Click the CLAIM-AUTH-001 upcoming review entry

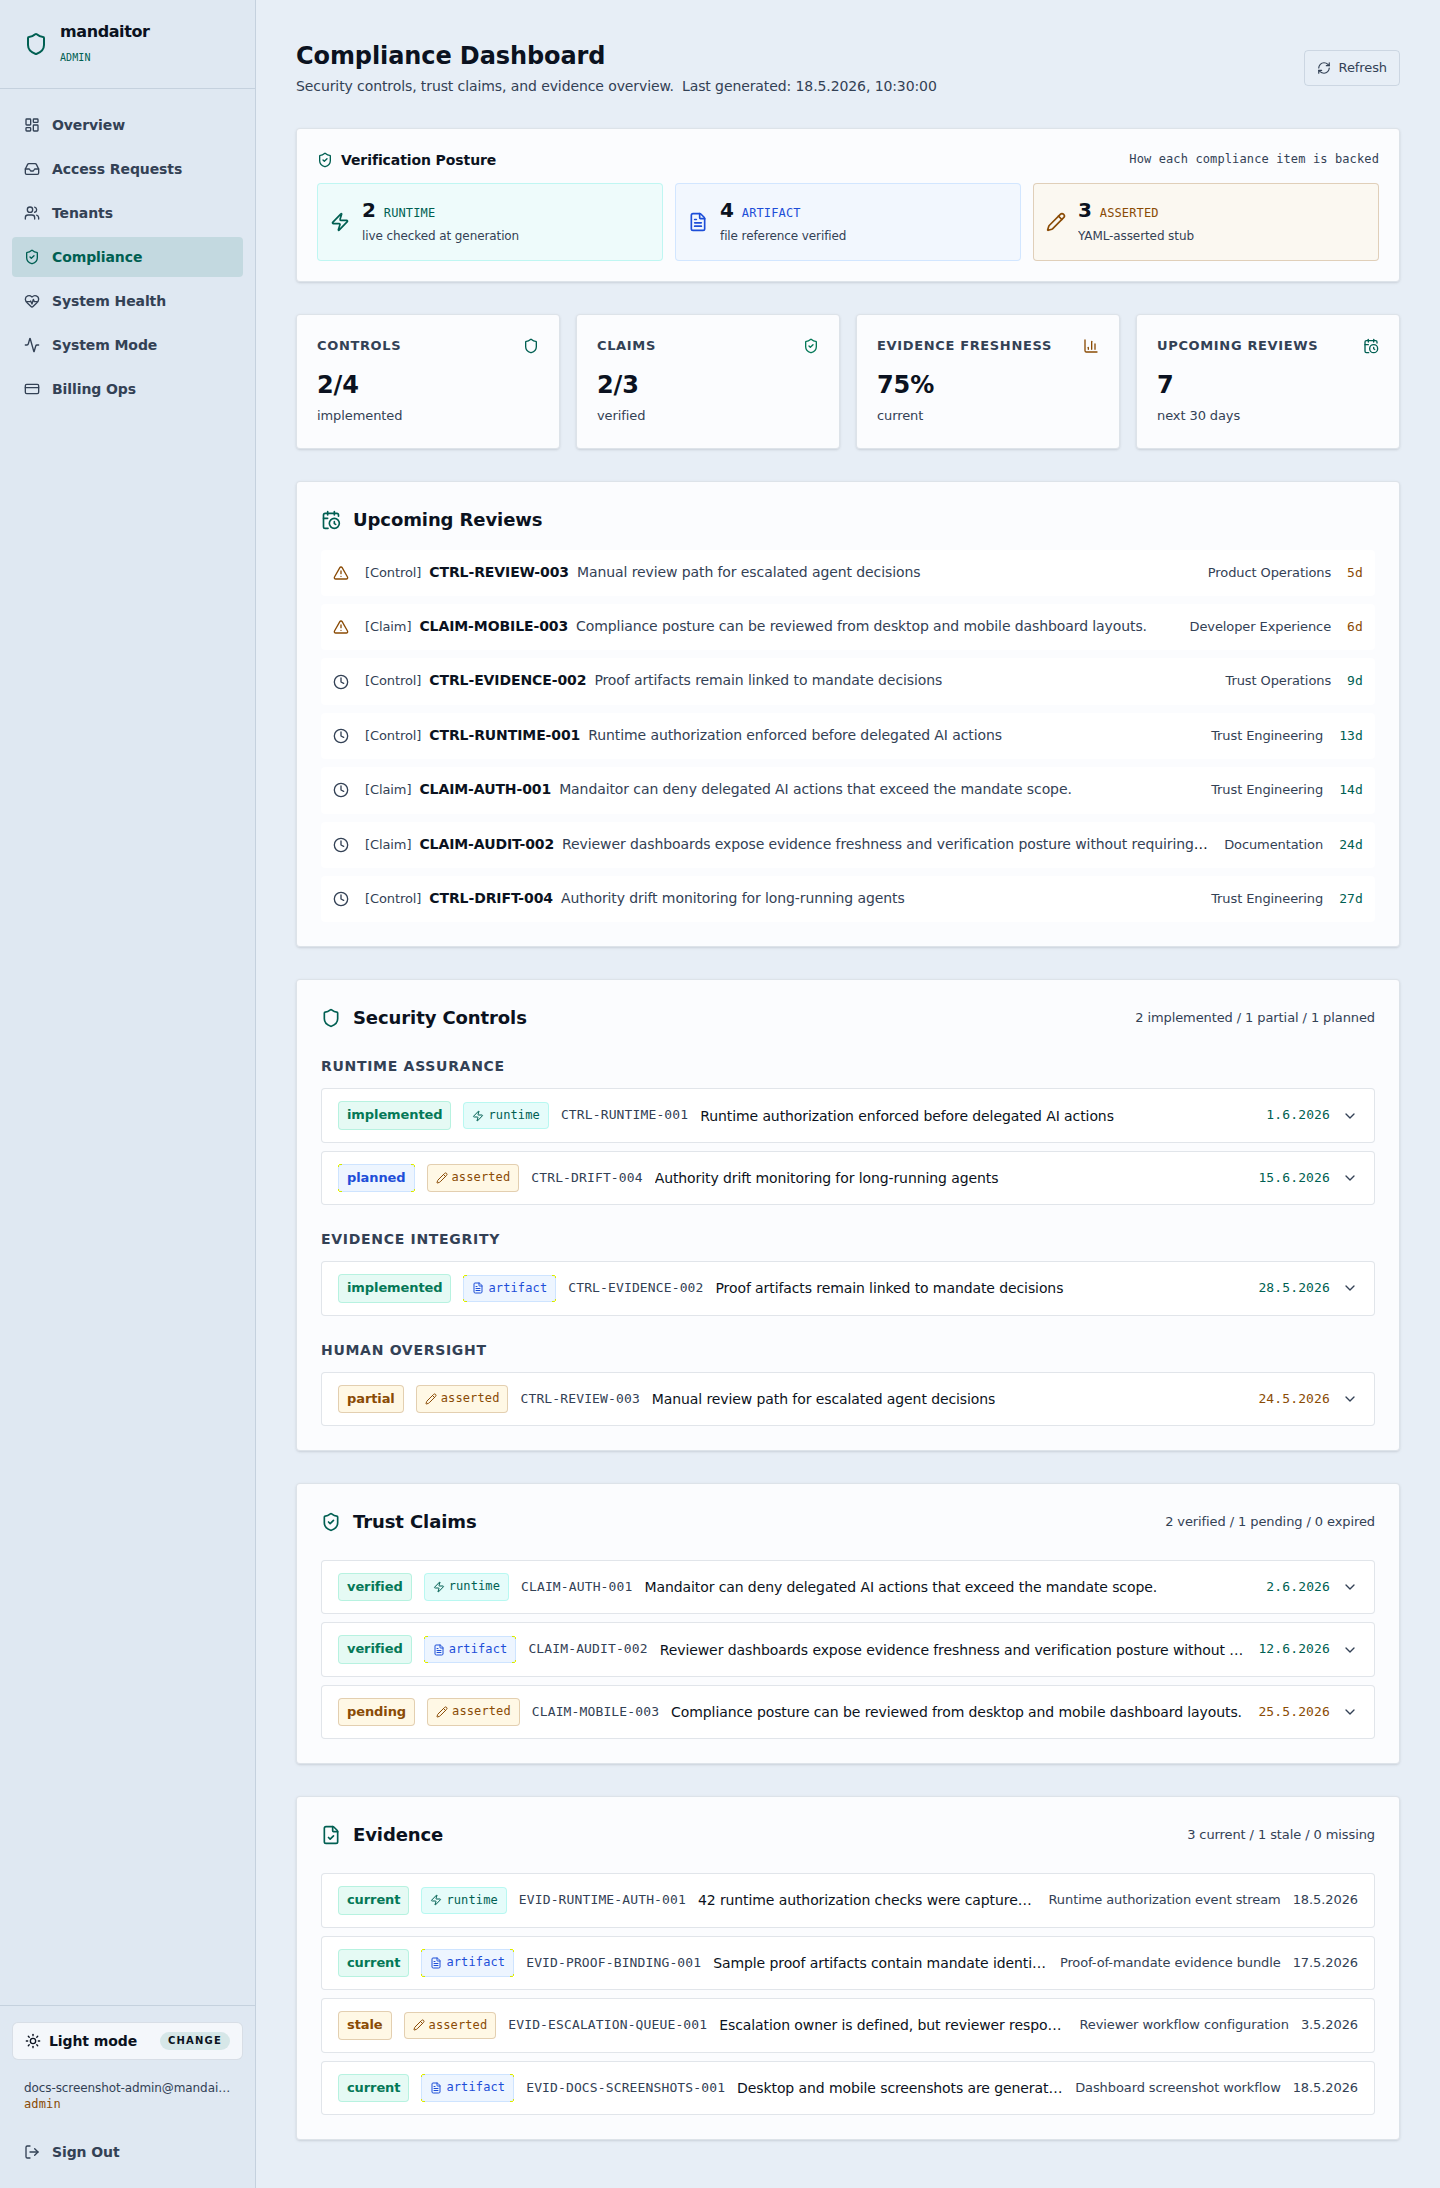848,790
